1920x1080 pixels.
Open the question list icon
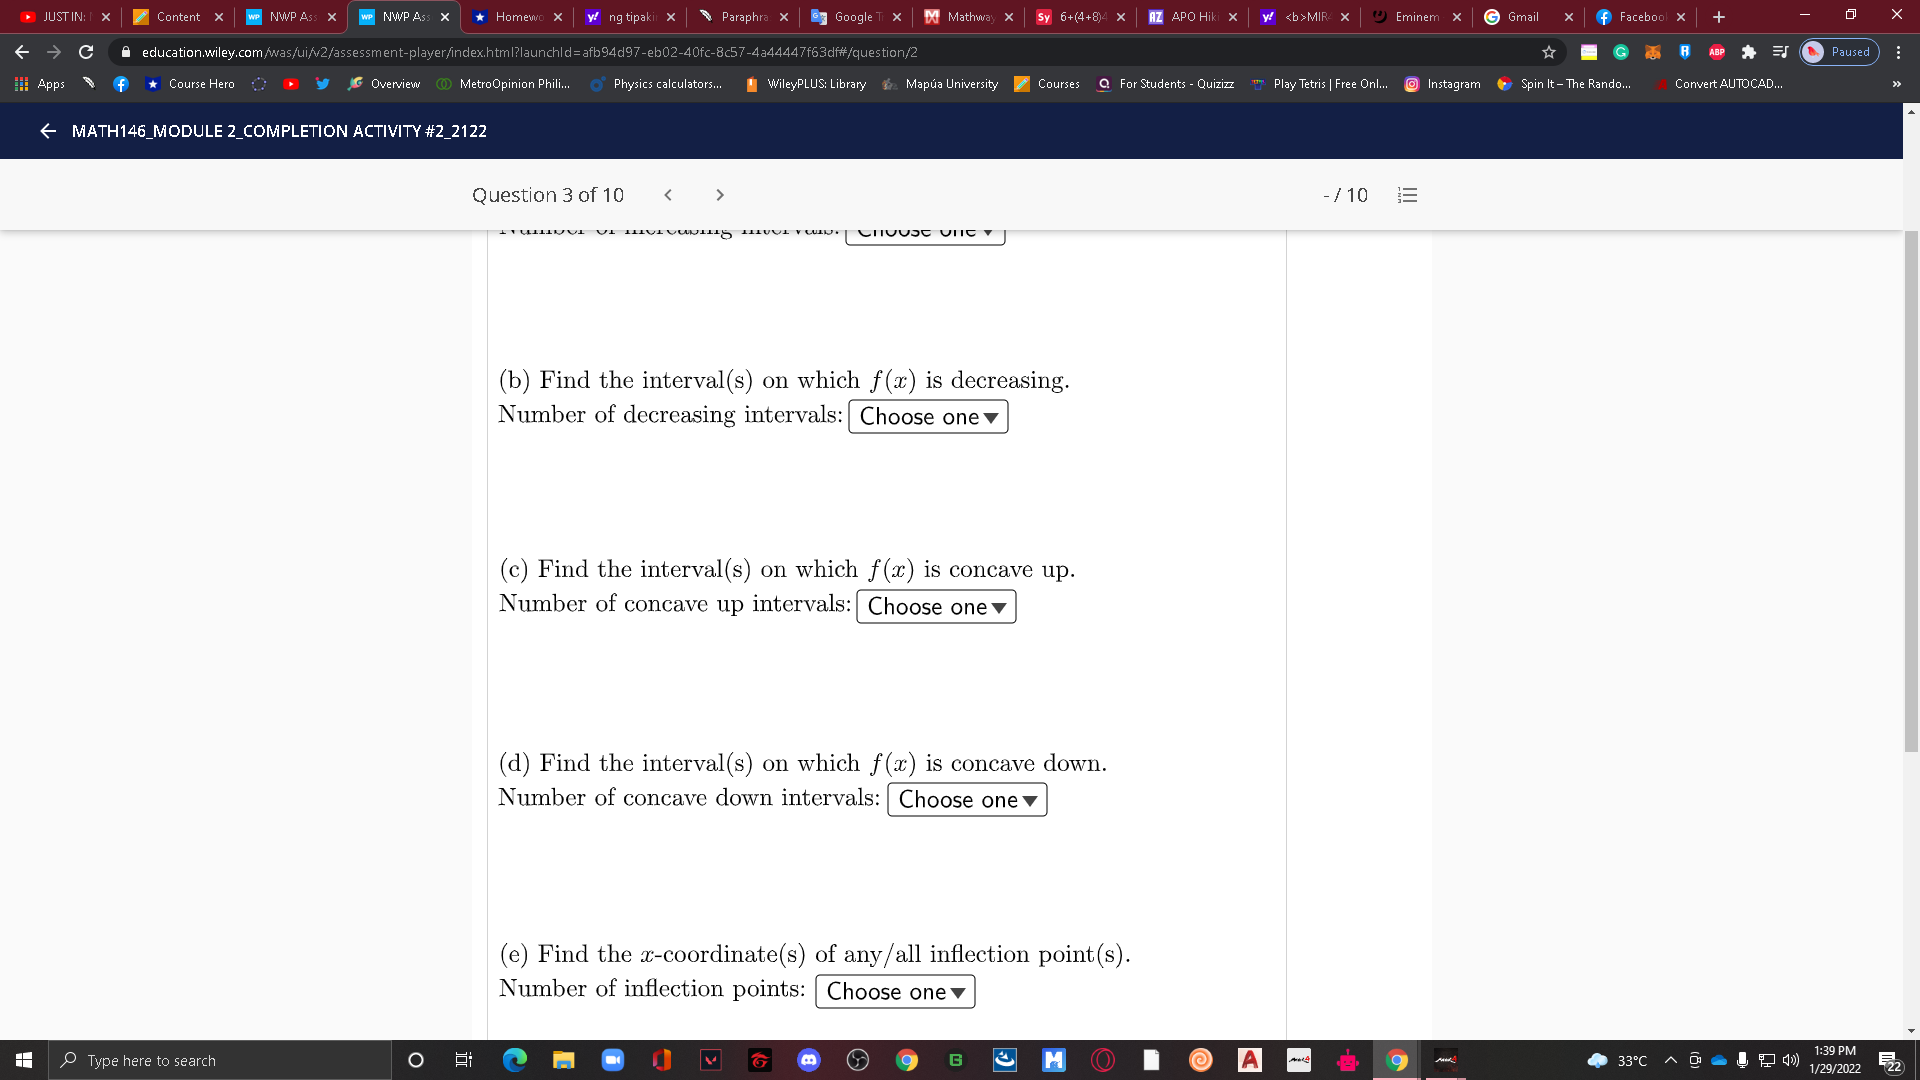1407,195
